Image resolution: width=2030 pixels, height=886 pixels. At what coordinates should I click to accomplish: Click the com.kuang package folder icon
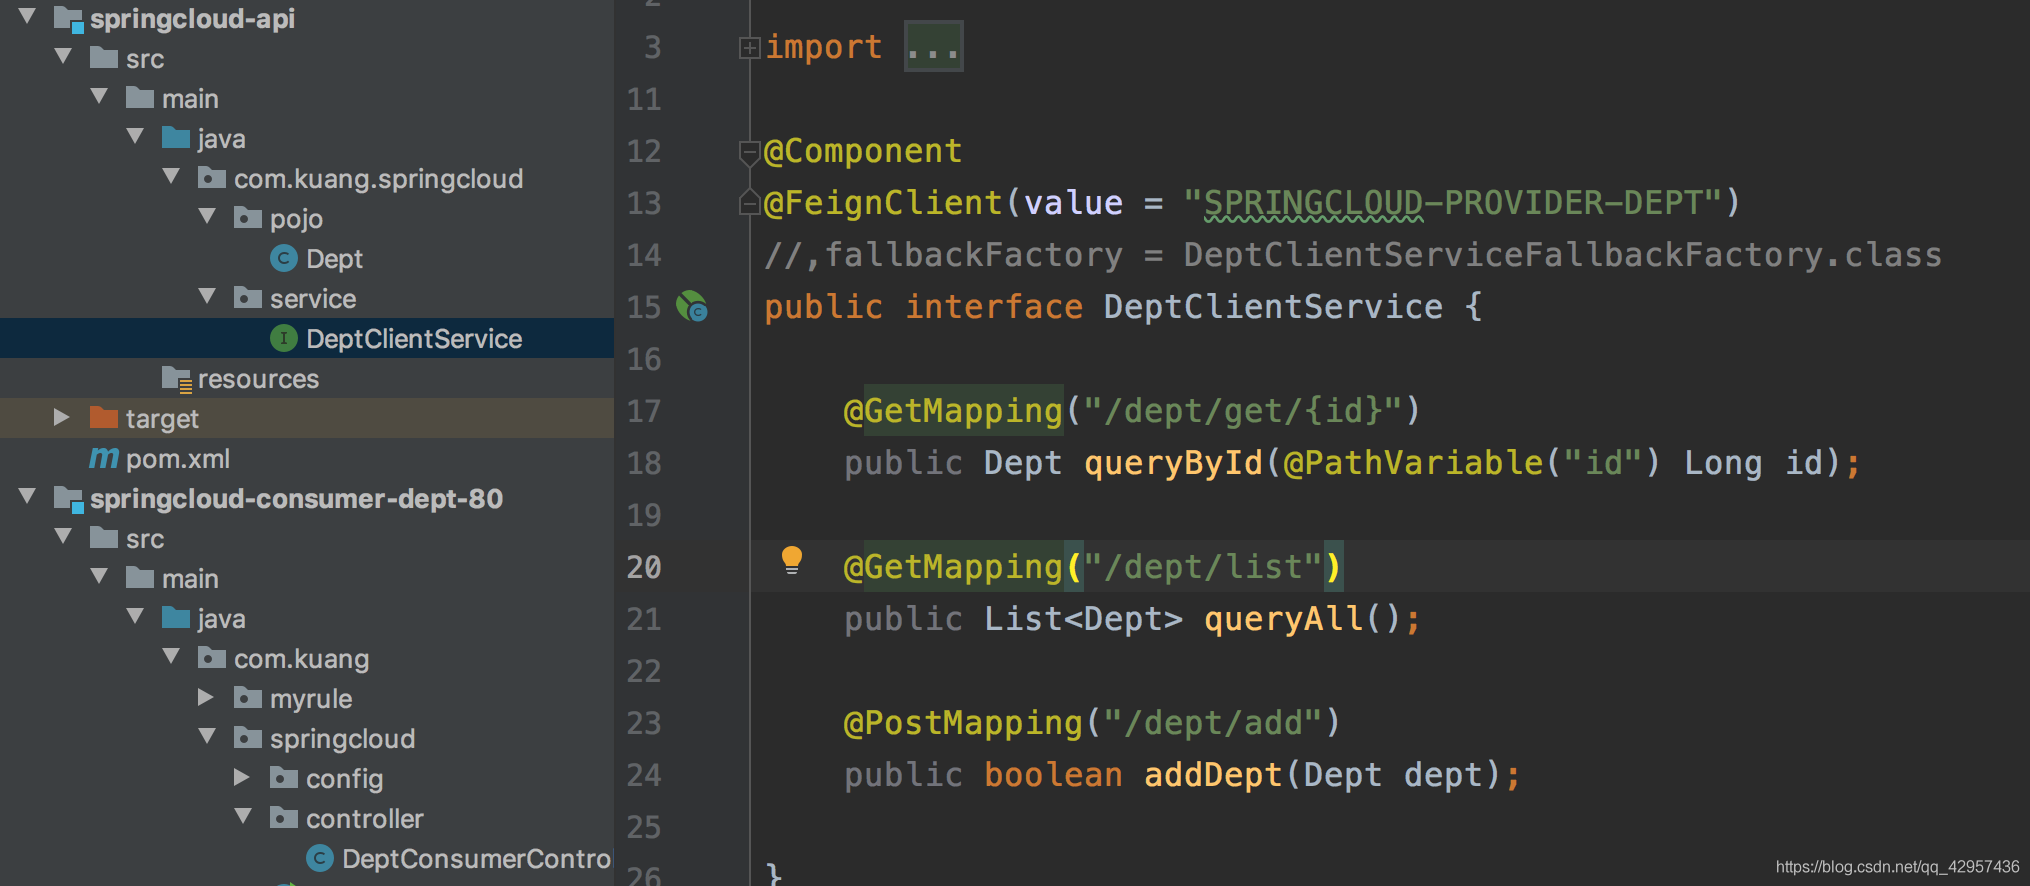pyautogui.click(x=212, y=657)
